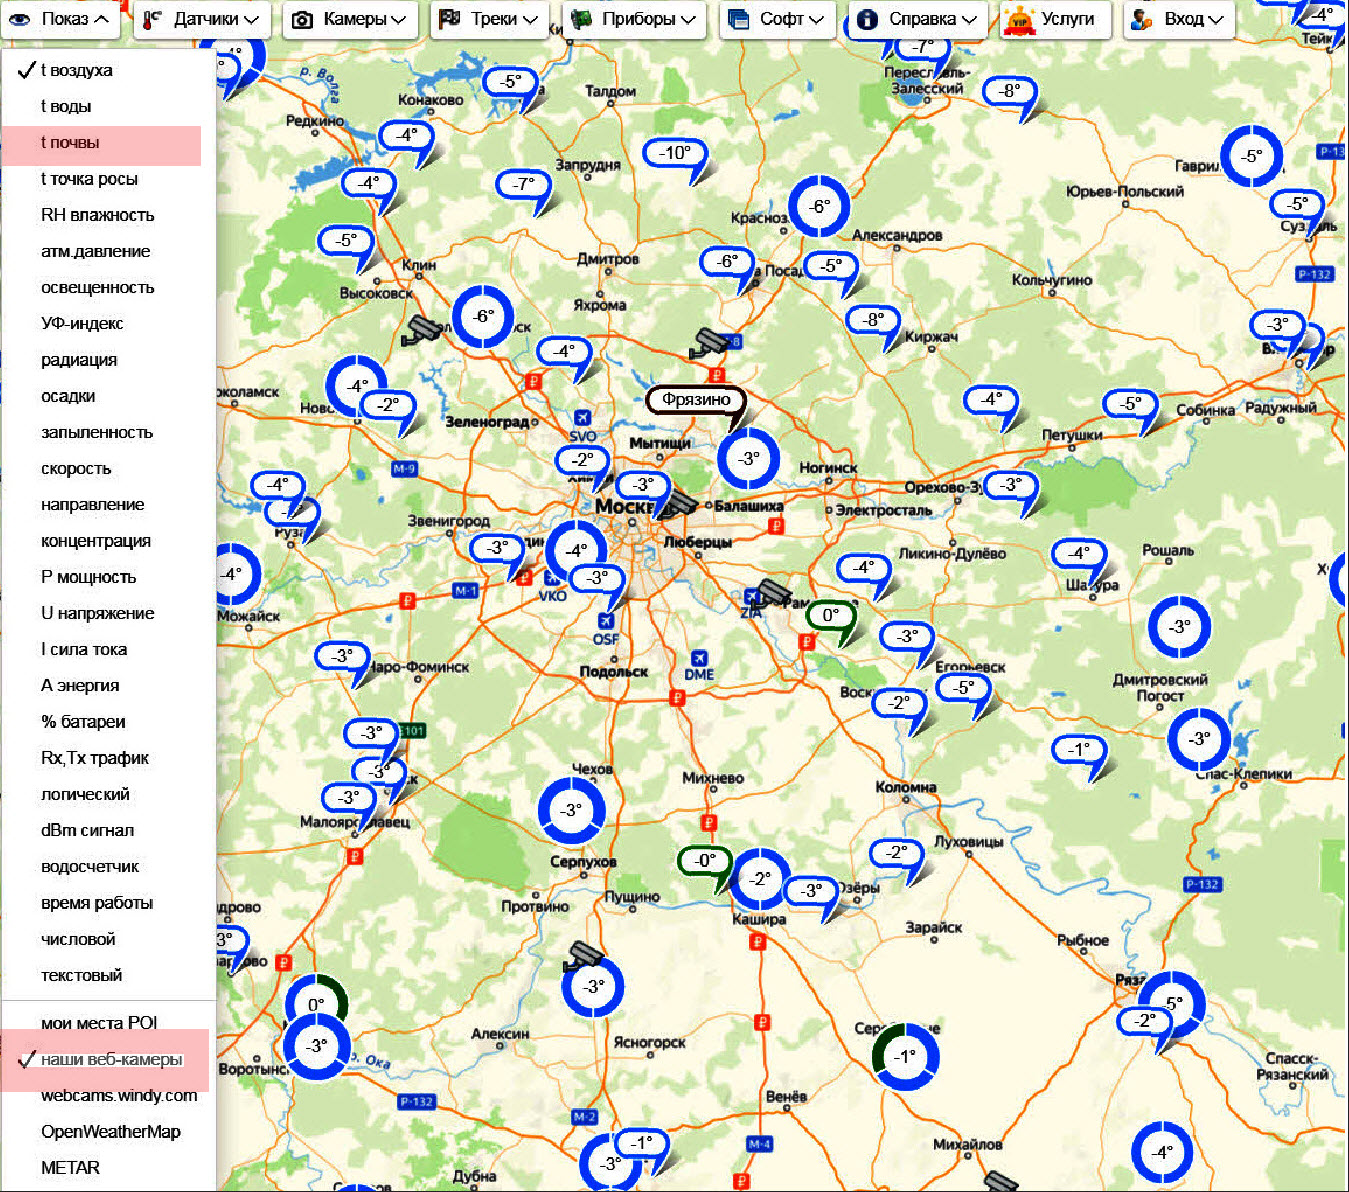The height and width of the screenshot is (1192, 1349).
Task: Uncheck 'наши веб-камеры' option
Action: pos(110,1059)
